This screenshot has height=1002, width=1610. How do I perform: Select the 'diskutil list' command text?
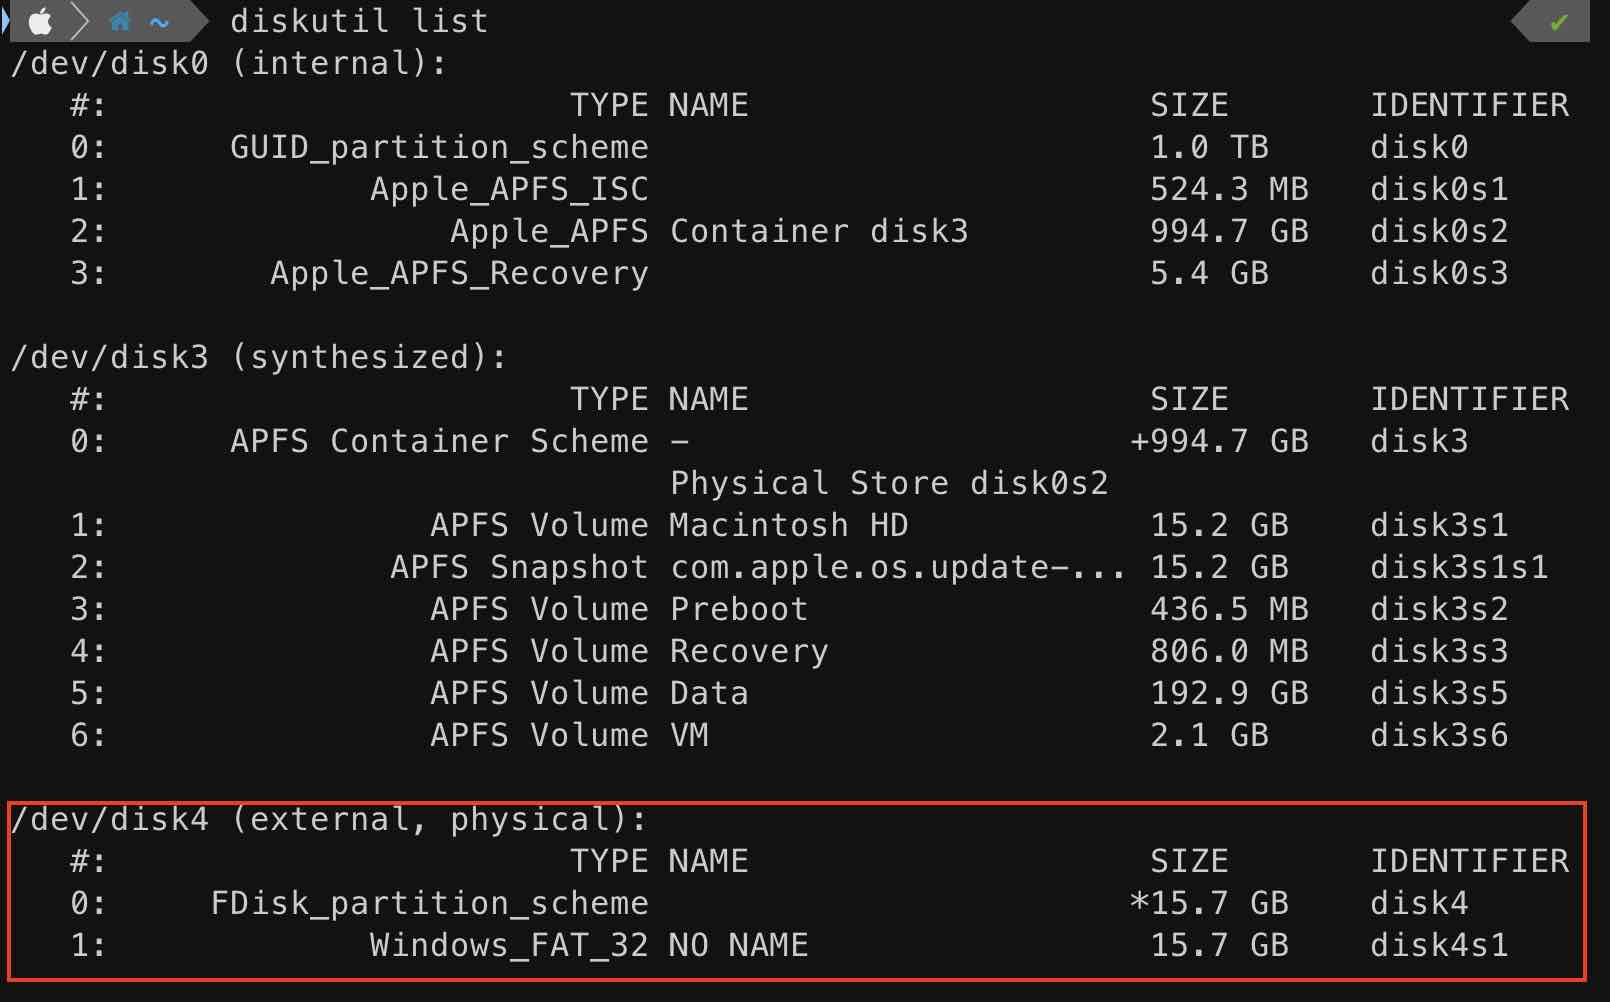click(359, 21)
